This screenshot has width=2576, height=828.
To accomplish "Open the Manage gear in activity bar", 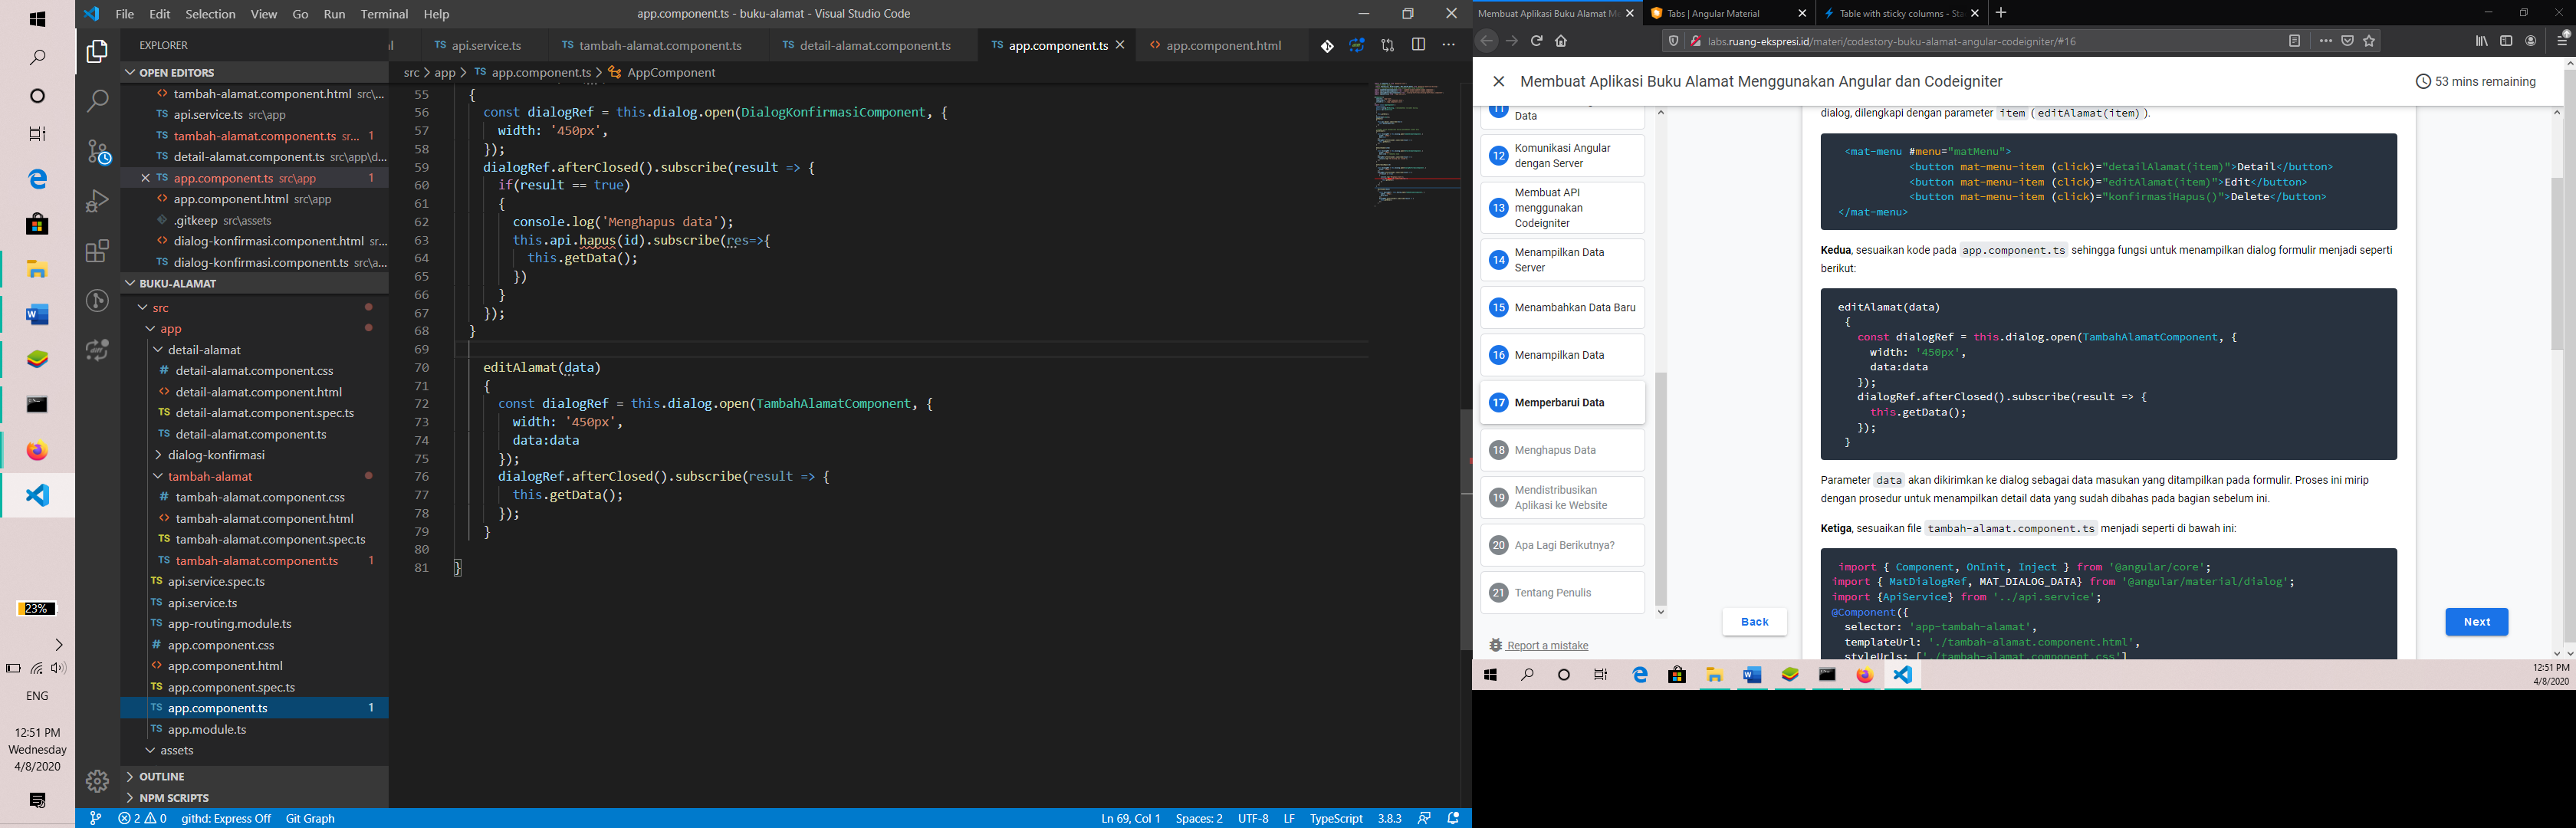I will 97,781.
